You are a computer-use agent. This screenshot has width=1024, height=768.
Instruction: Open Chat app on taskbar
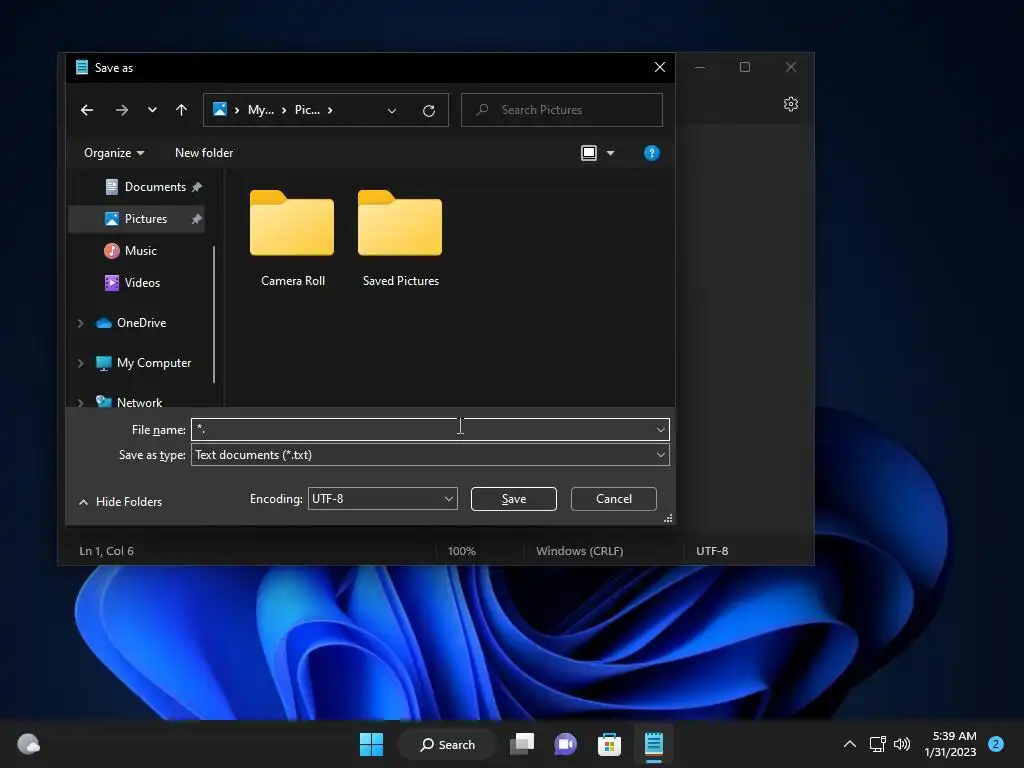pos(566,744)
